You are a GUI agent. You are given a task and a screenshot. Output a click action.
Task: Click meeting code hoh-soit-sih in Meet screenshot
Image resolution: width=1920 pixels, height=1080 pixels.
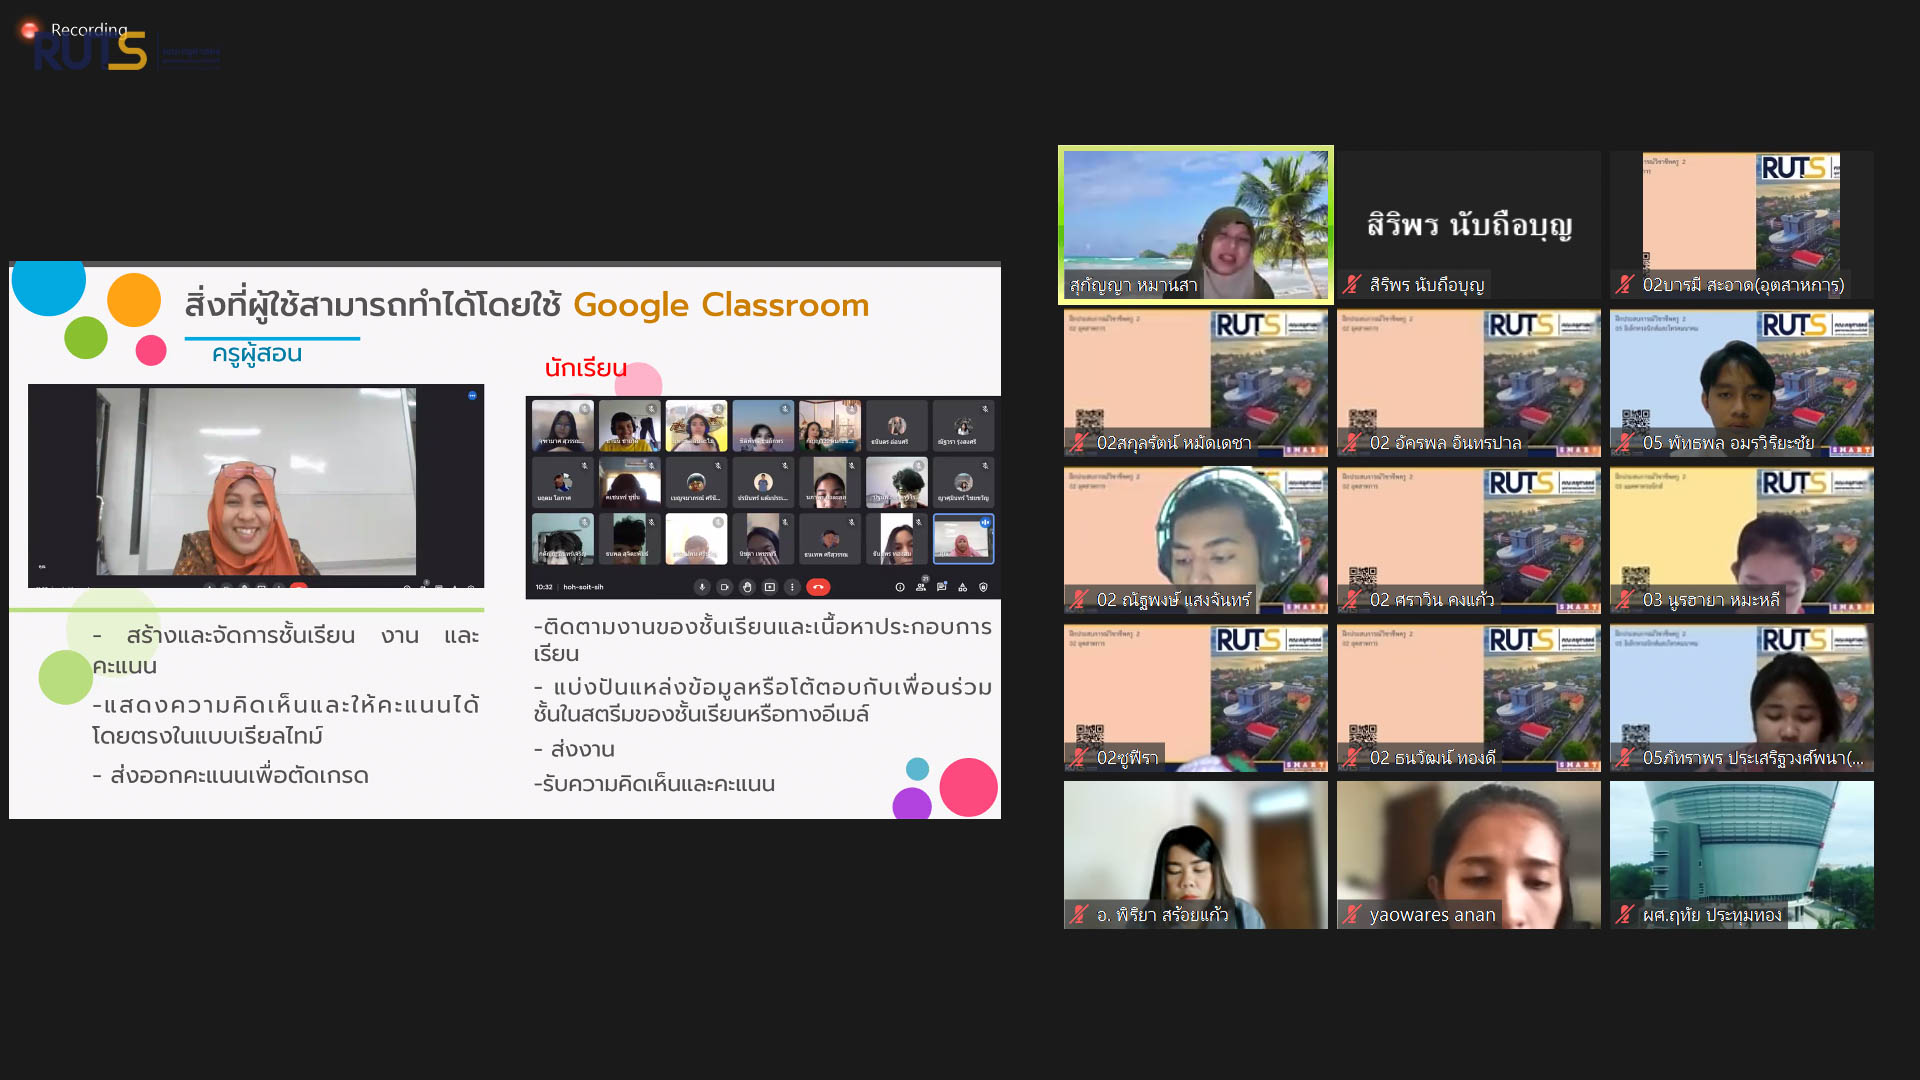pos(583,587)
